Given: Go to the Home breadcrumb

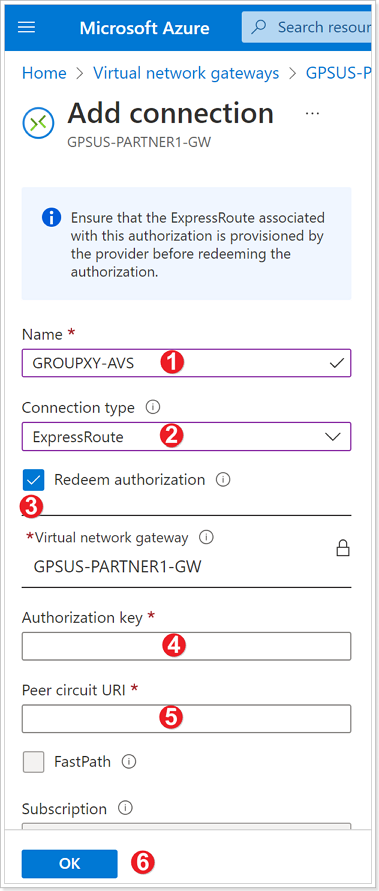Looking at the screenshot, I should (x=44, y=73).
